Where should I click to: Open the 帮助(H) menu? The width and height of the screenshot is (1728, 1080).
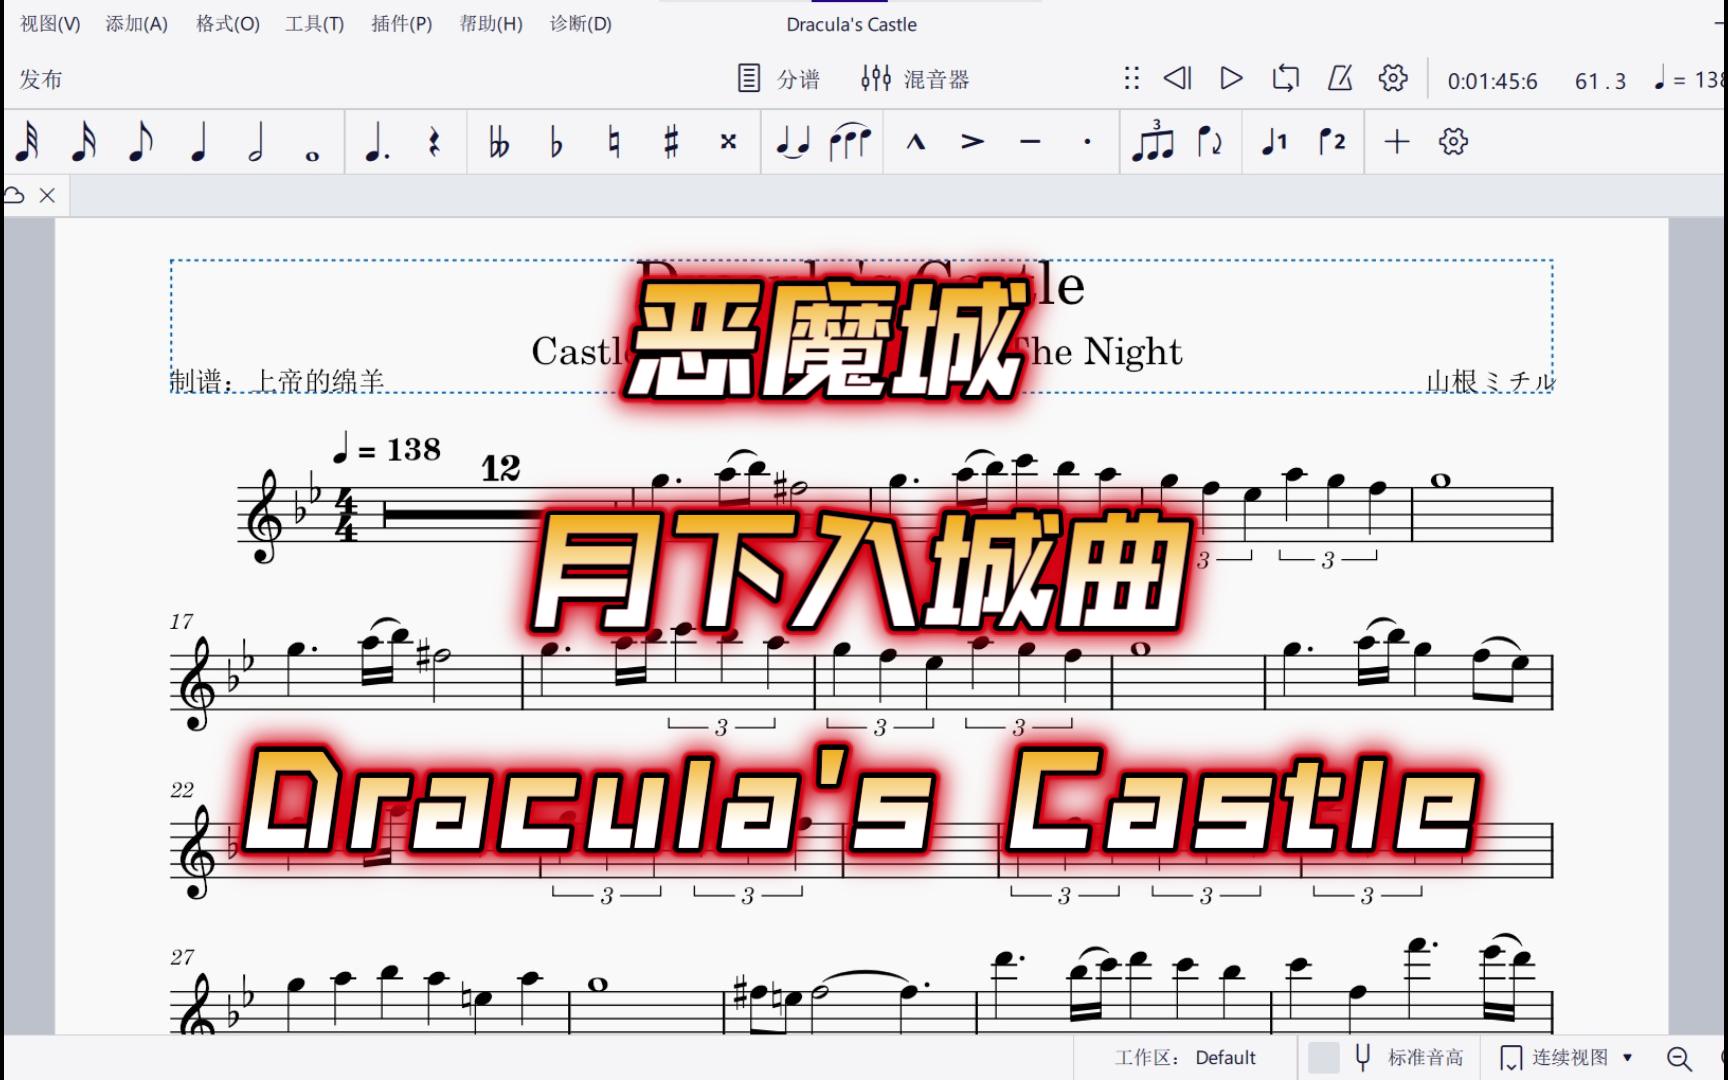(x=491, y=23)
